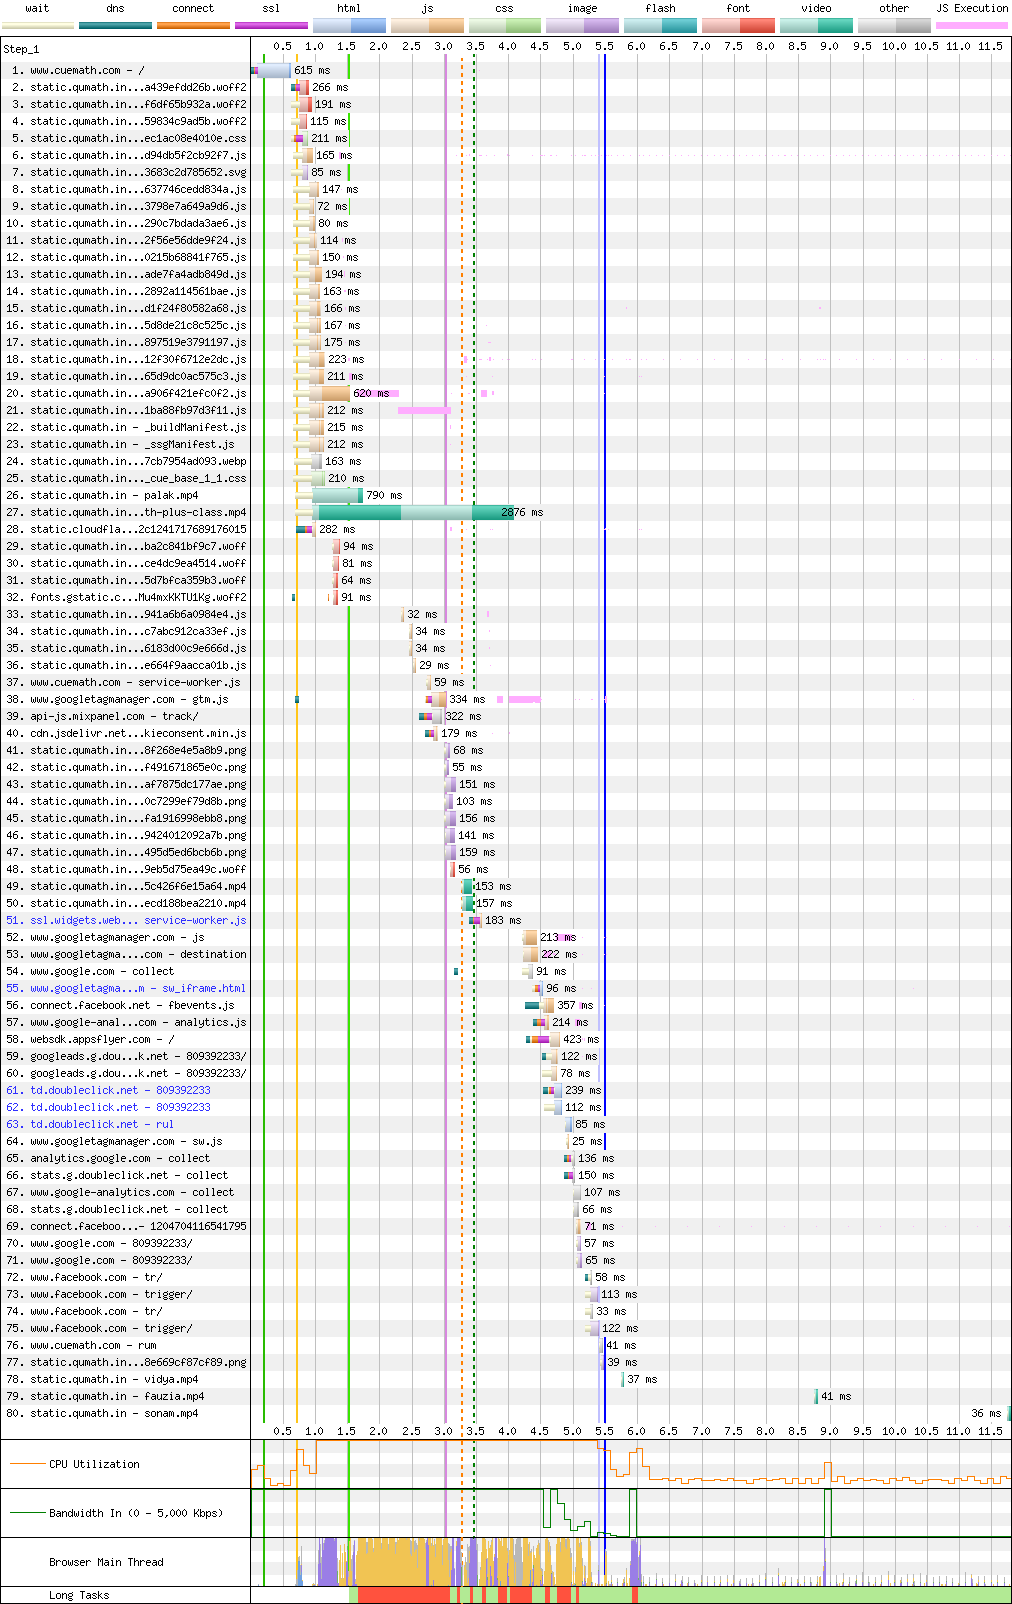
Task: Click the JS Execution legend swatch
Action: 971,25
